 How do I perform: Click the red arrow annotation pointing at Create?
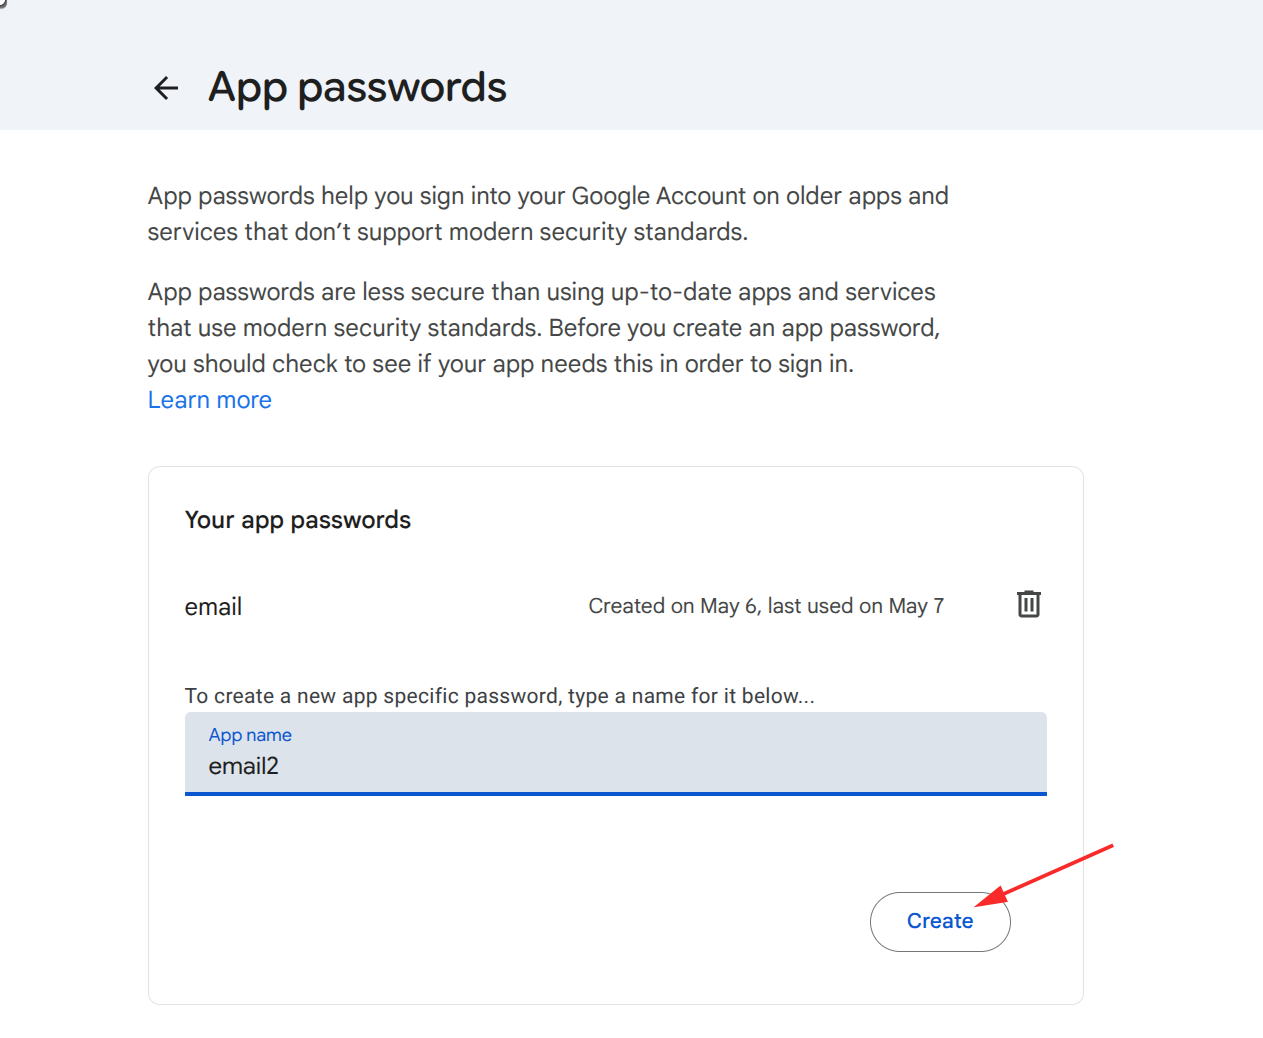point(1045,875)
